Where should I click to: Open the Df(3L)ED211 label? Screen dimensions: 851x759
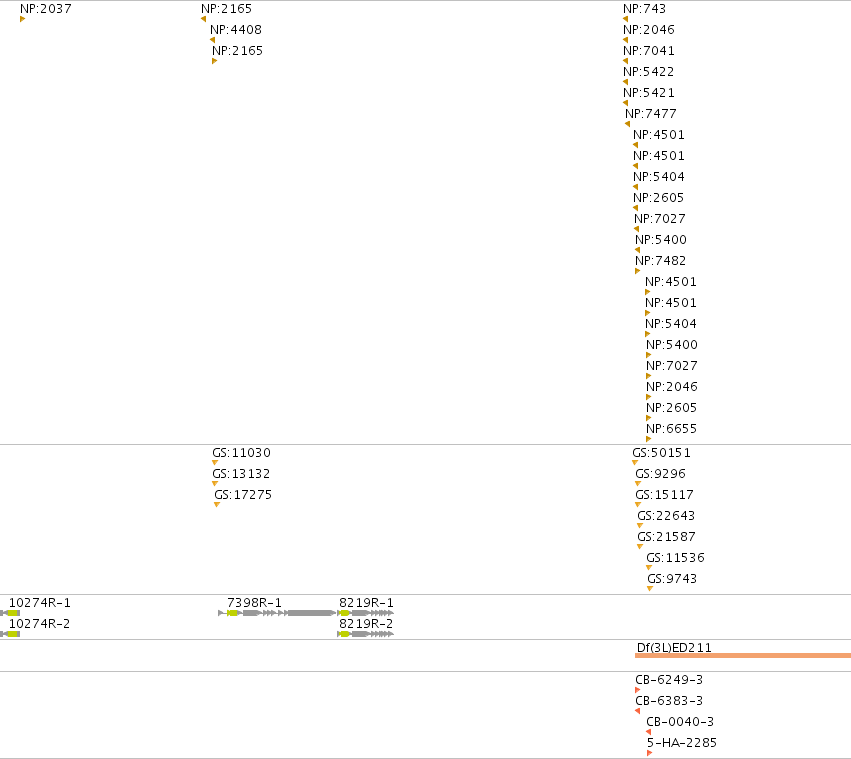pyautogui.click(x=674, y=647)
